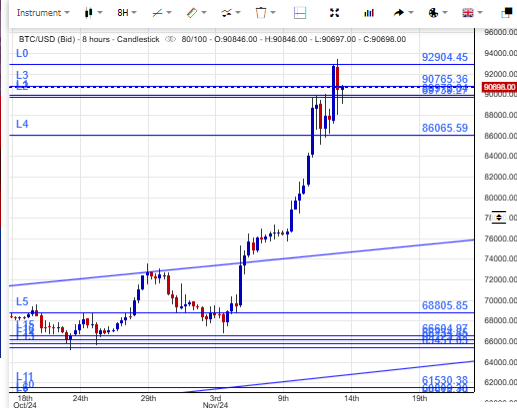Click the 9th date axis label
Viewport: 517px width, 408px height.
tap(283, 398)
